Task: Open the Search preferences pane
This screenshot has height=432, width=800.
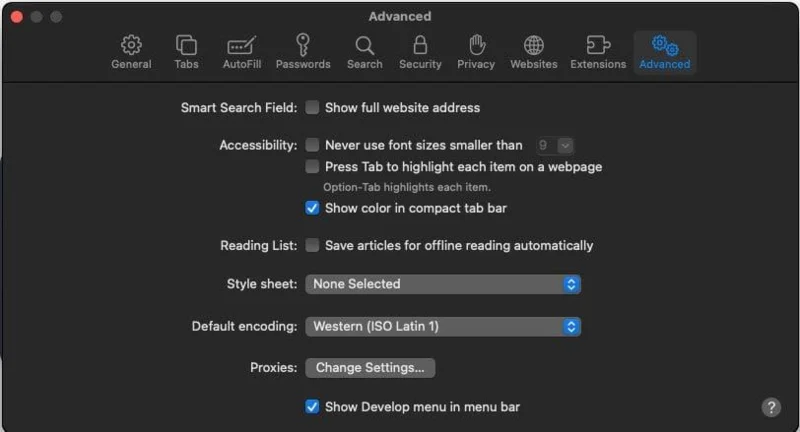Action: click(x=364, y=52)
